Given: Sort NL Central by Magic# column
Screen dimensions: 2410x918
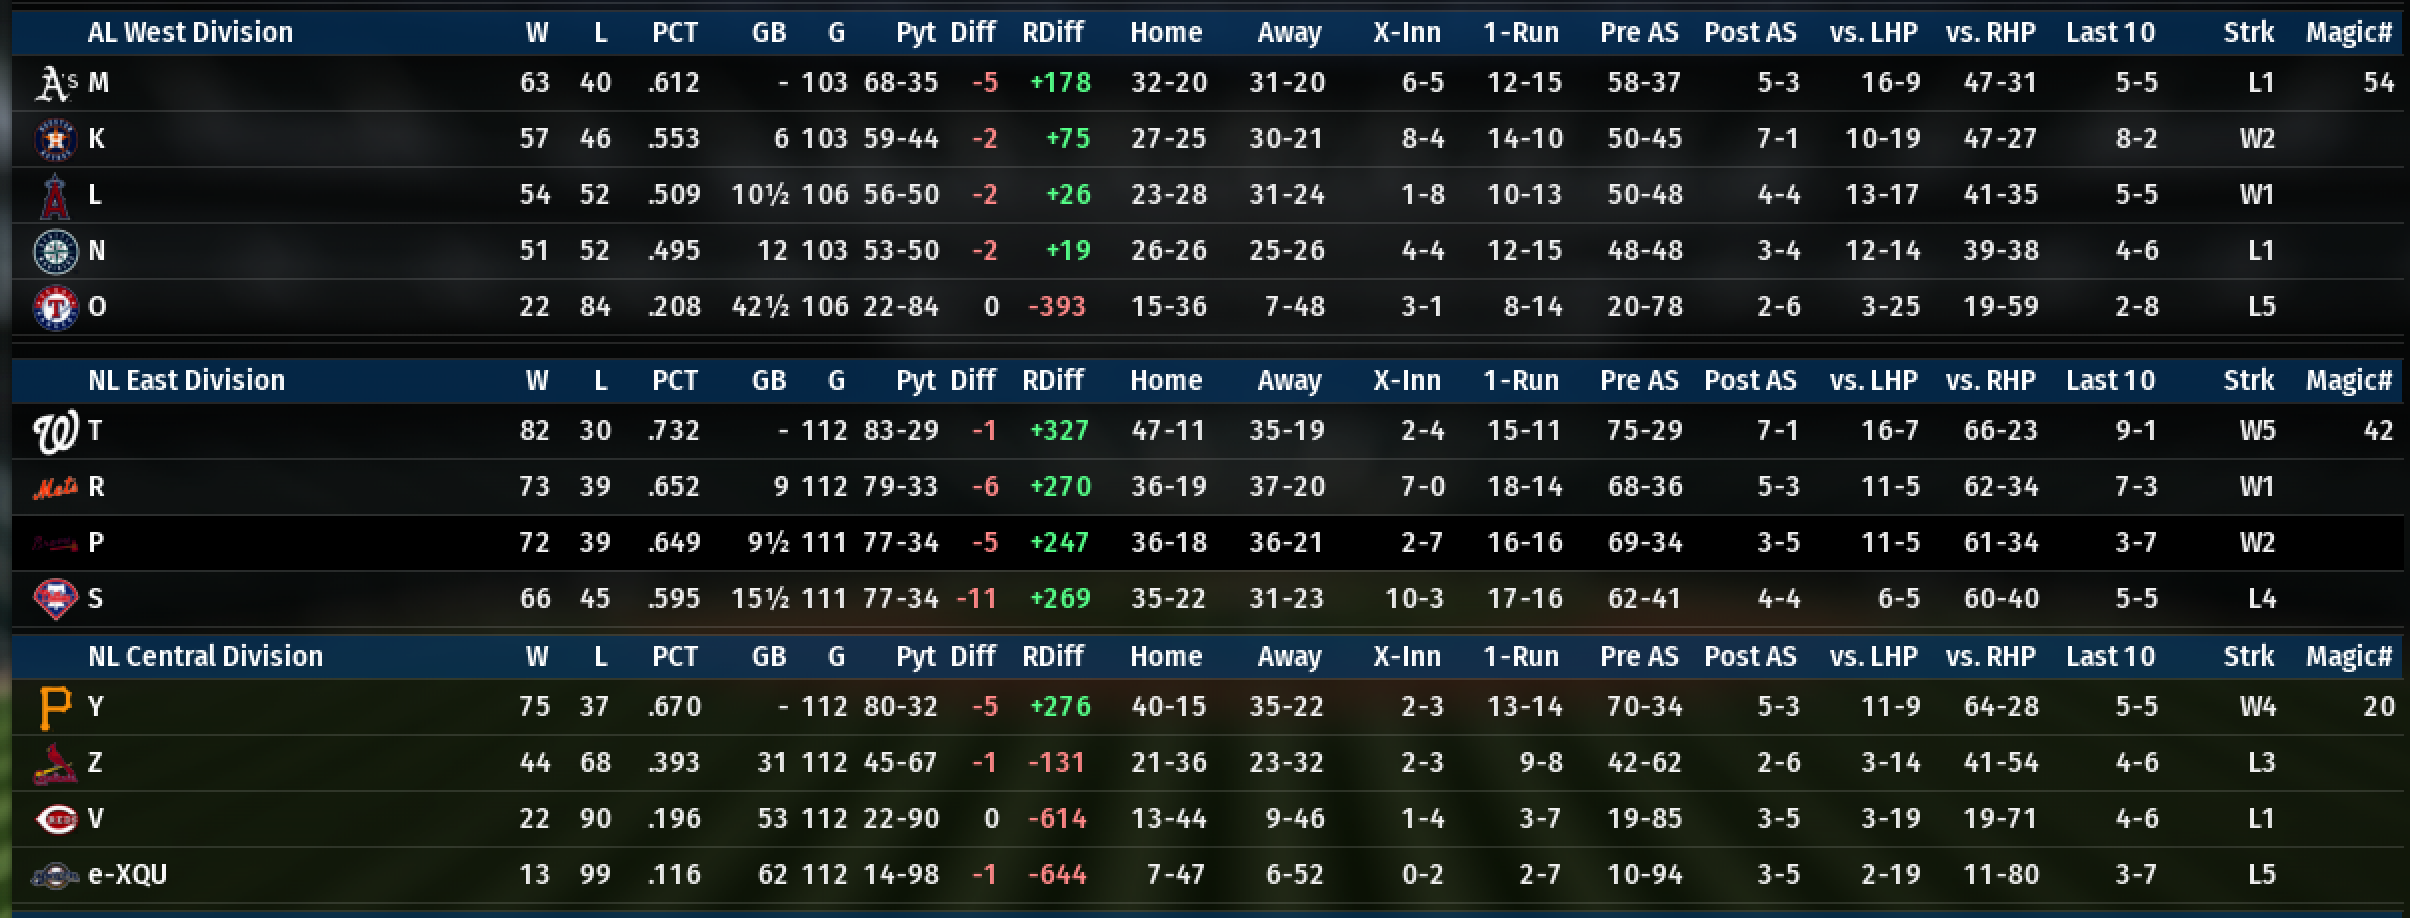Looking at the screenshot, I should click(x=2348, y=657).
